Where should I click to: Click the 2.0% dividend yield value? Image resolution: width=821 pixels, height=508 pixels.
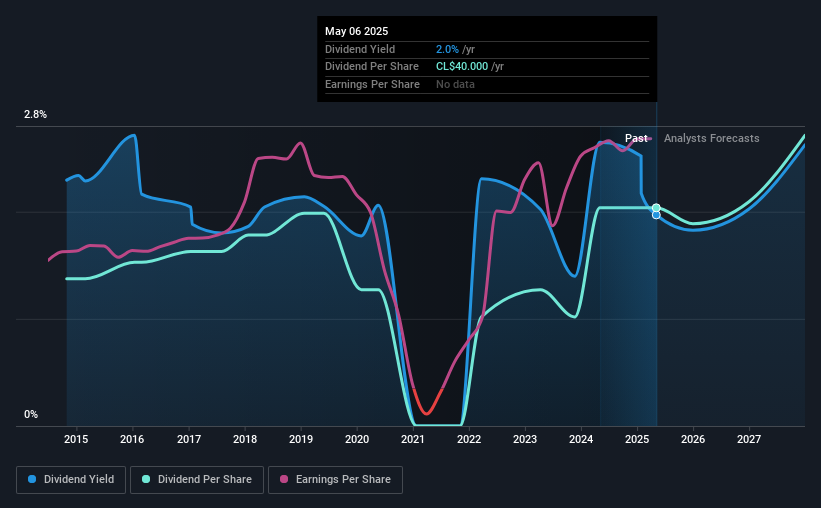click(447, 49)
